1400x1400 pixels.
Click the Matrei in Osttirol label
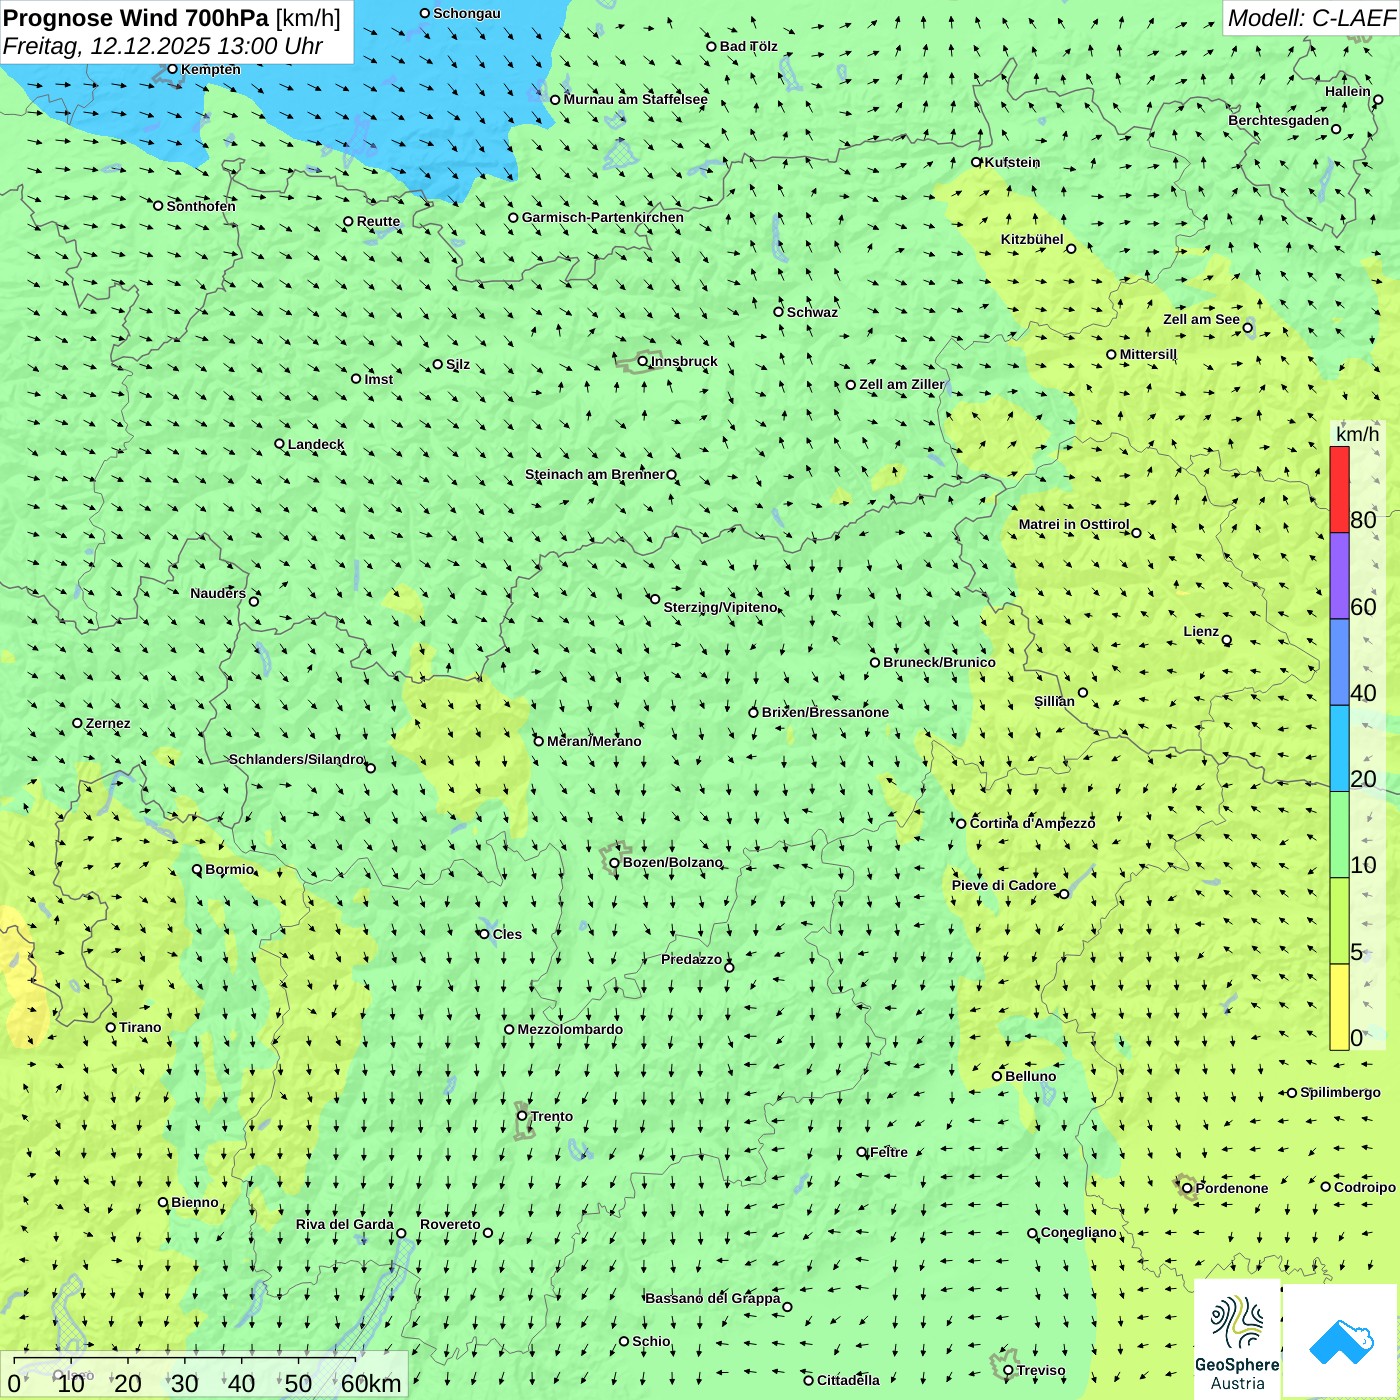tap(1074, 524)
